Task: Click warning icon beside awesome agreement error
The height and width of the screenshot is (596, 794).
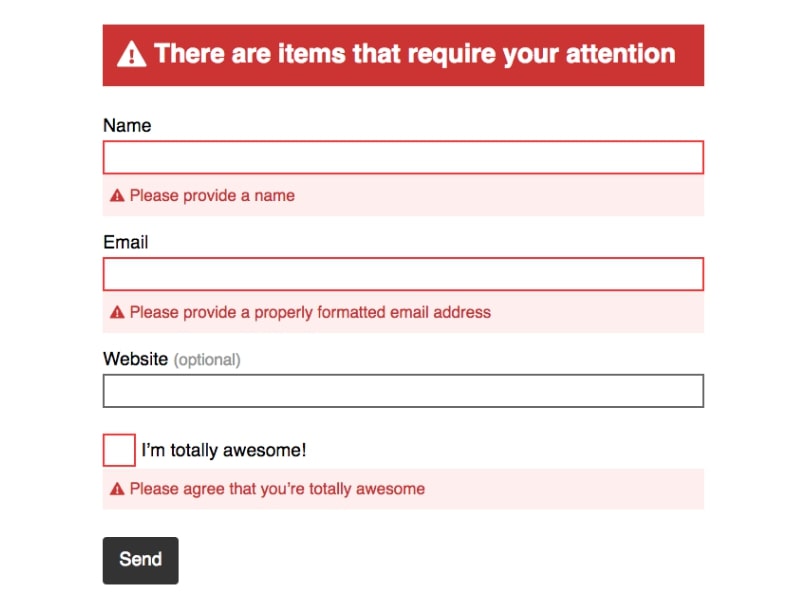Action: click(117, 489)
